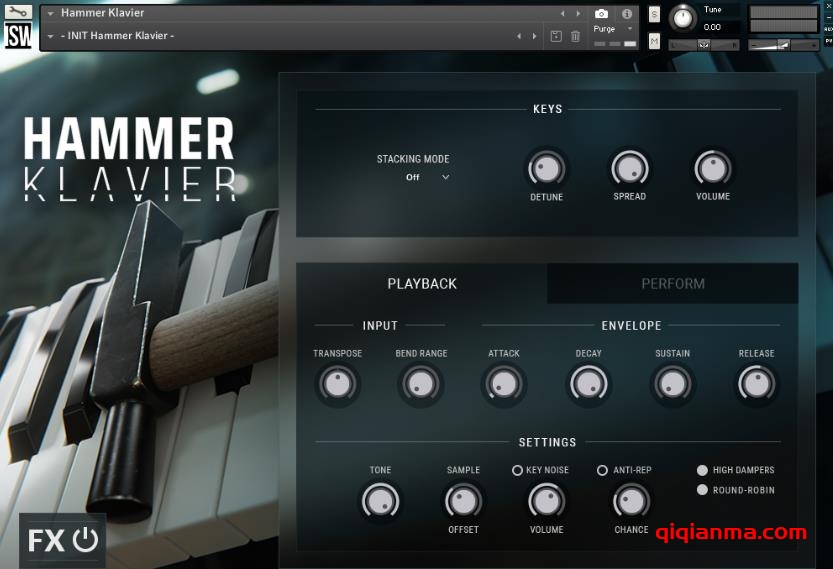Image resolution: width=833 pixels, height=569 pixels.
Task: Open the instrument info view
Action: (x=627, y=14)
